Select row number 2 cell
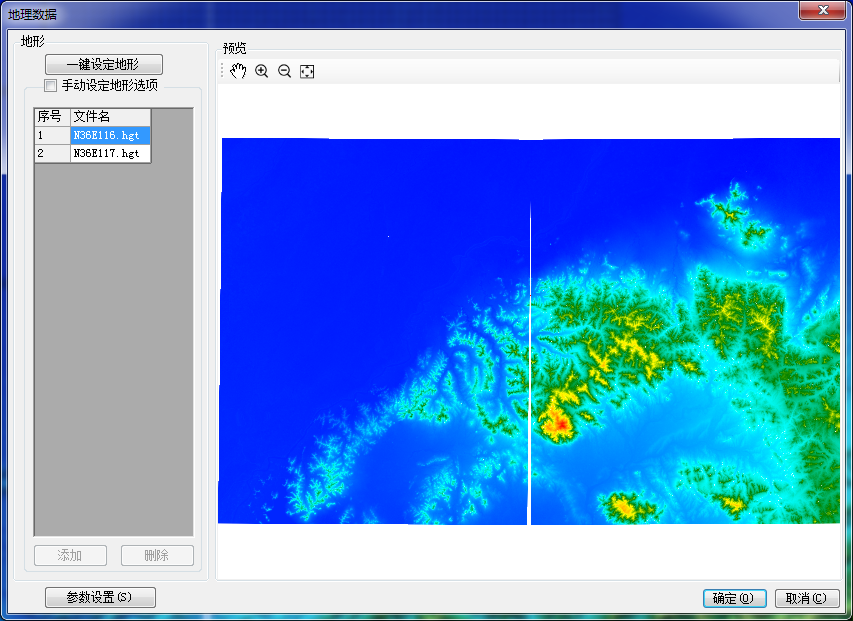This screenshot has width=853, height=621. 52,153
